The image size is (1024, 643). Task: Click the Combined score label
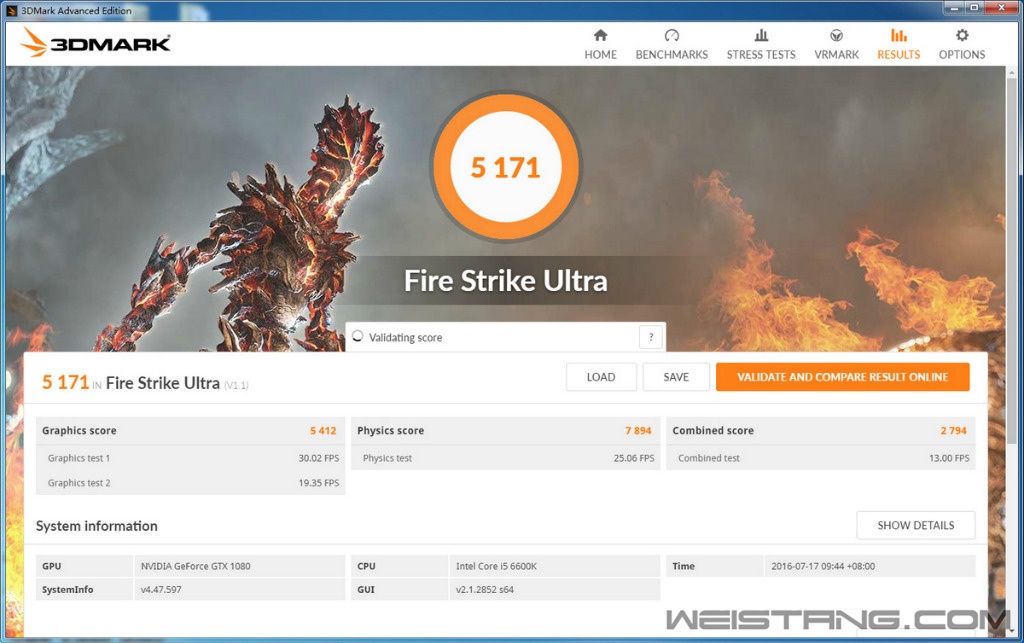[713, 431]
